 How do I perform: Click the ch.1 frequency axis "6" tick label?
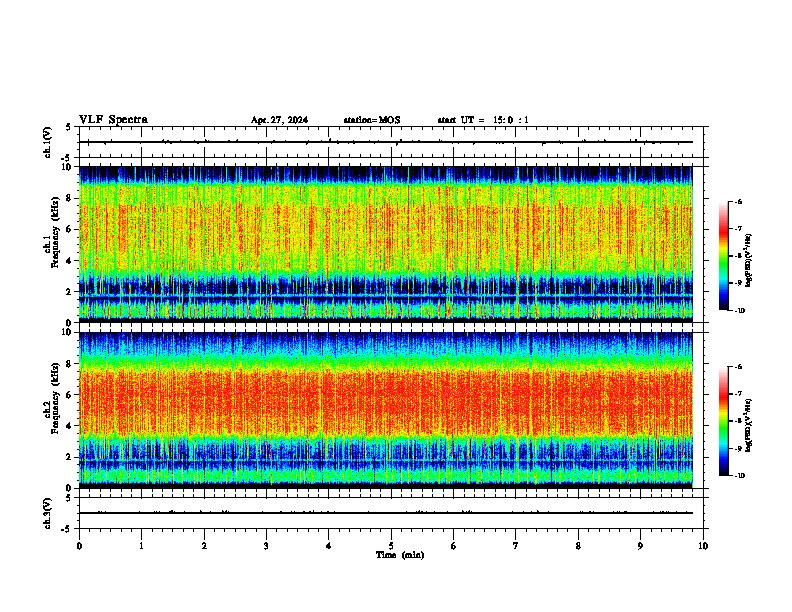(69, 229)
